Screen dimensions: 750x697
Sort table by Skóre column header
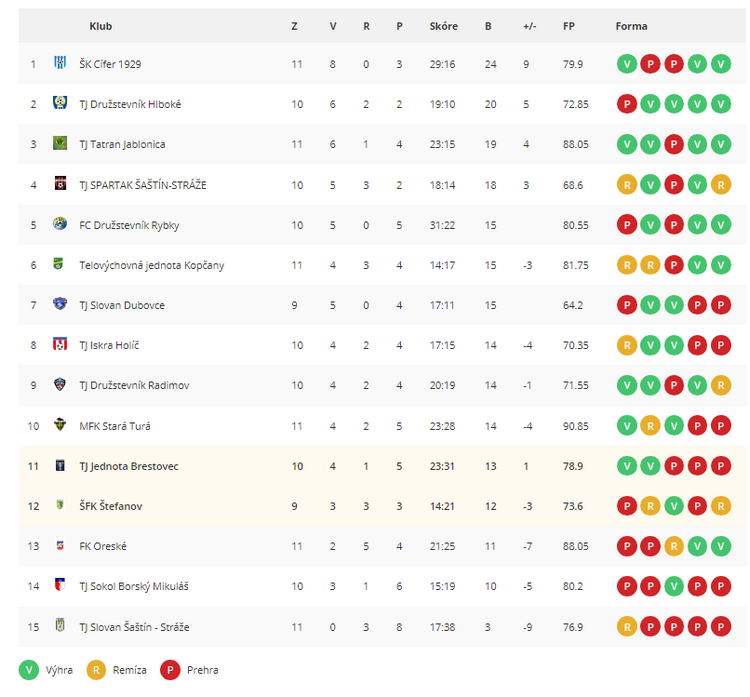tap(443, 26)
